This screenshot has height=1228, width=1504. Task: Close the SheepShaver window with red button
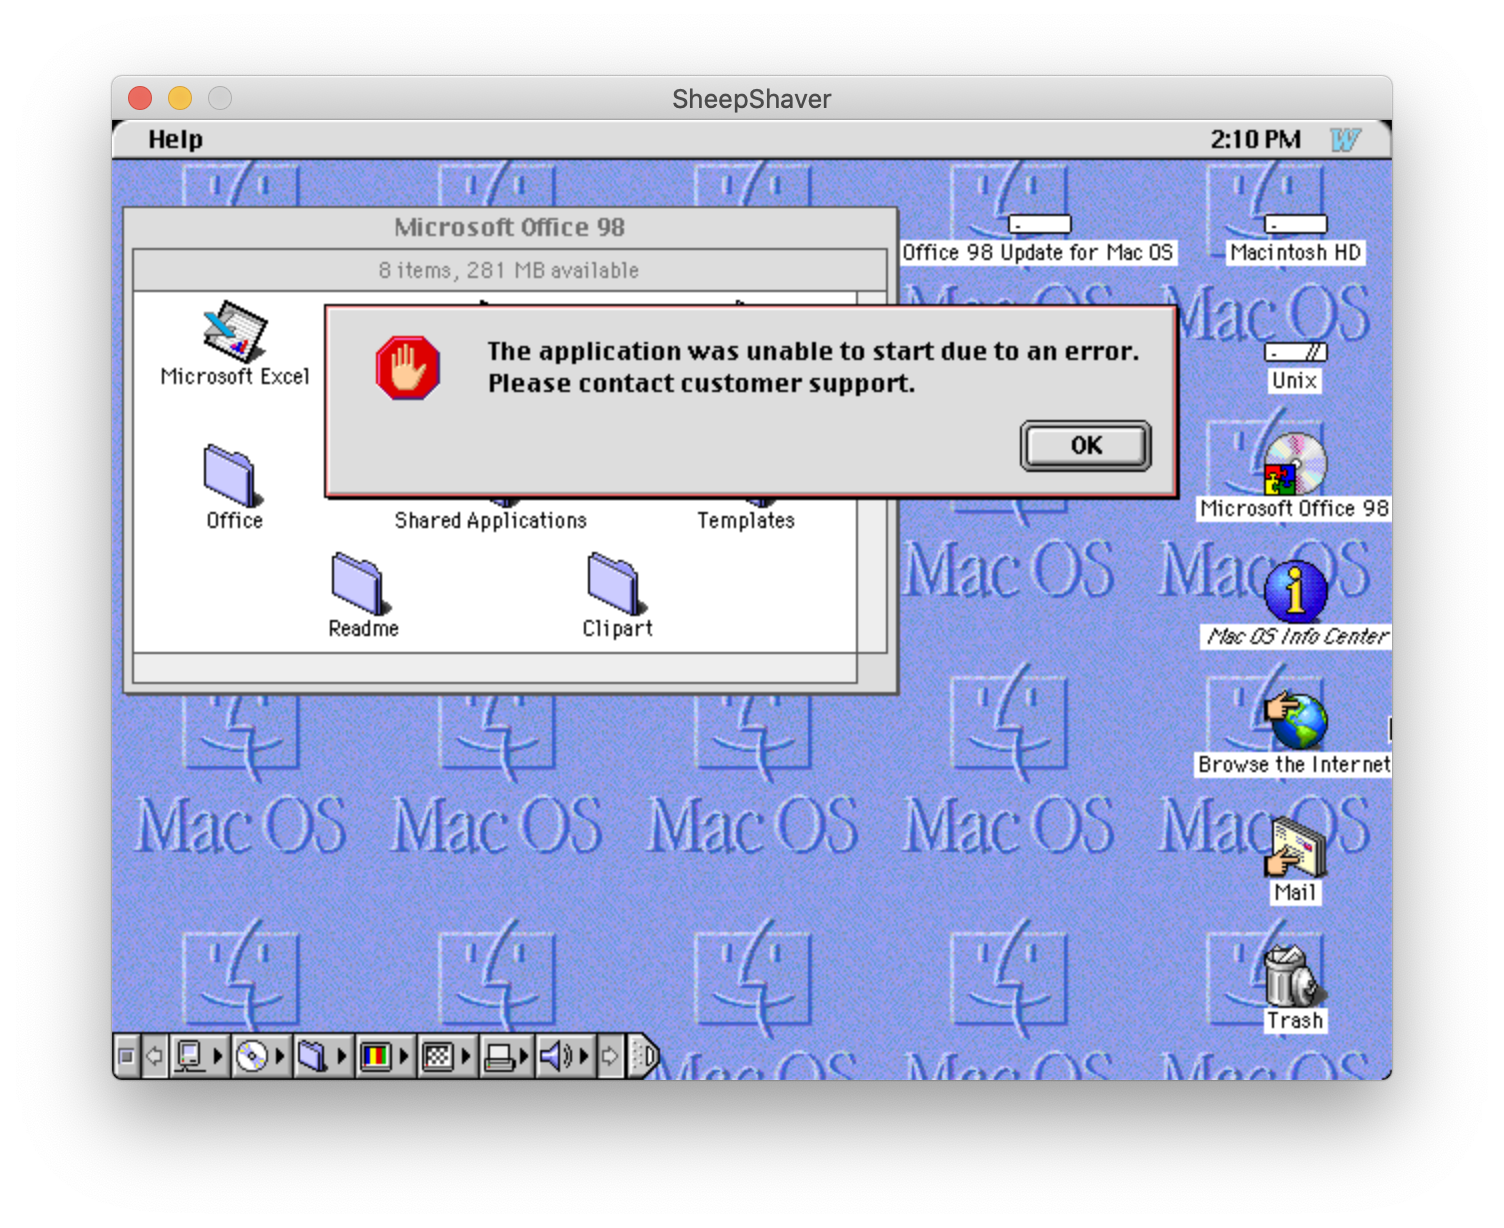tap(140, 98)
